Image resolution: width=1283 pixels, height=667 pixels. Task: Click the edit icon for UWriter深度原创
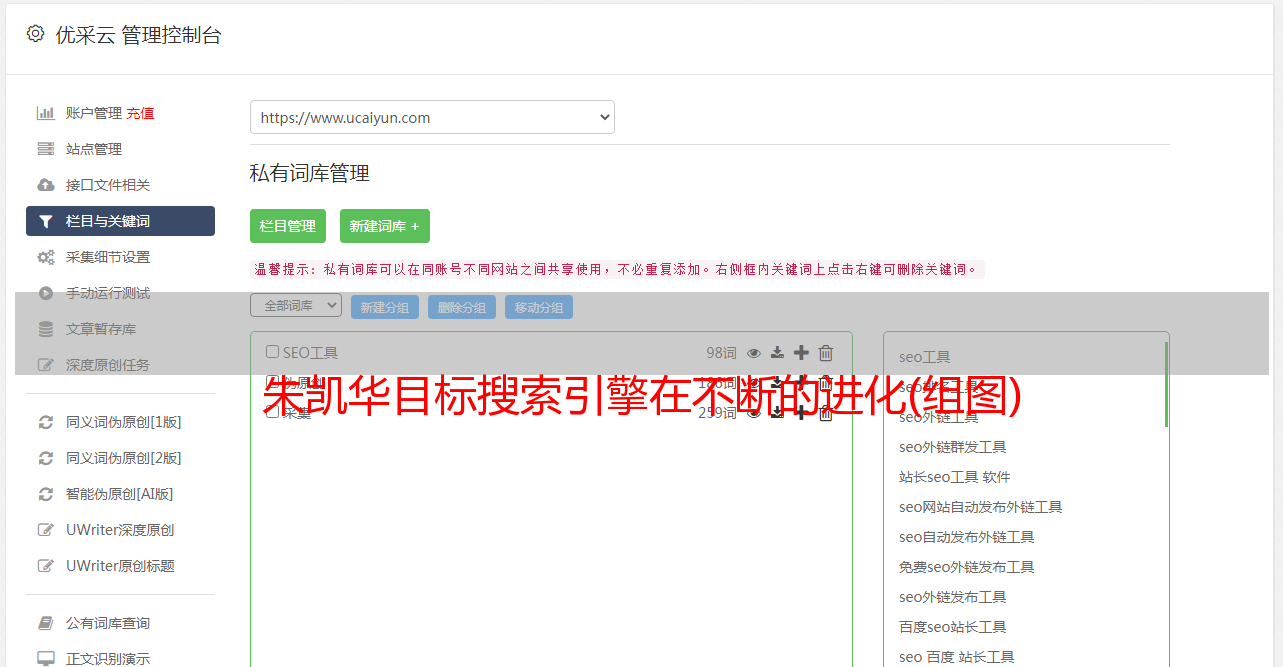click(46, 530)
